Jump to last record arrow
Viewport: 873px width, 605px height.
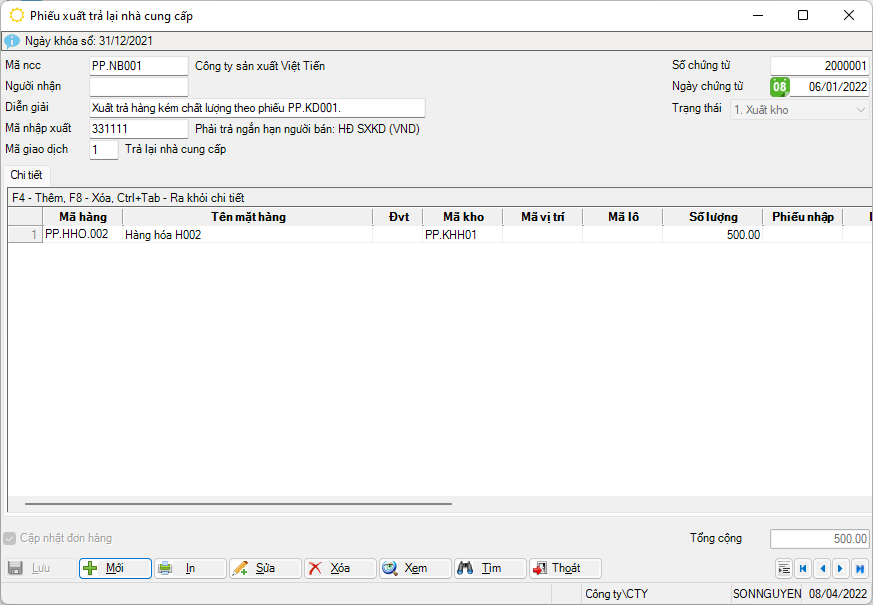(x=859, y=569)
